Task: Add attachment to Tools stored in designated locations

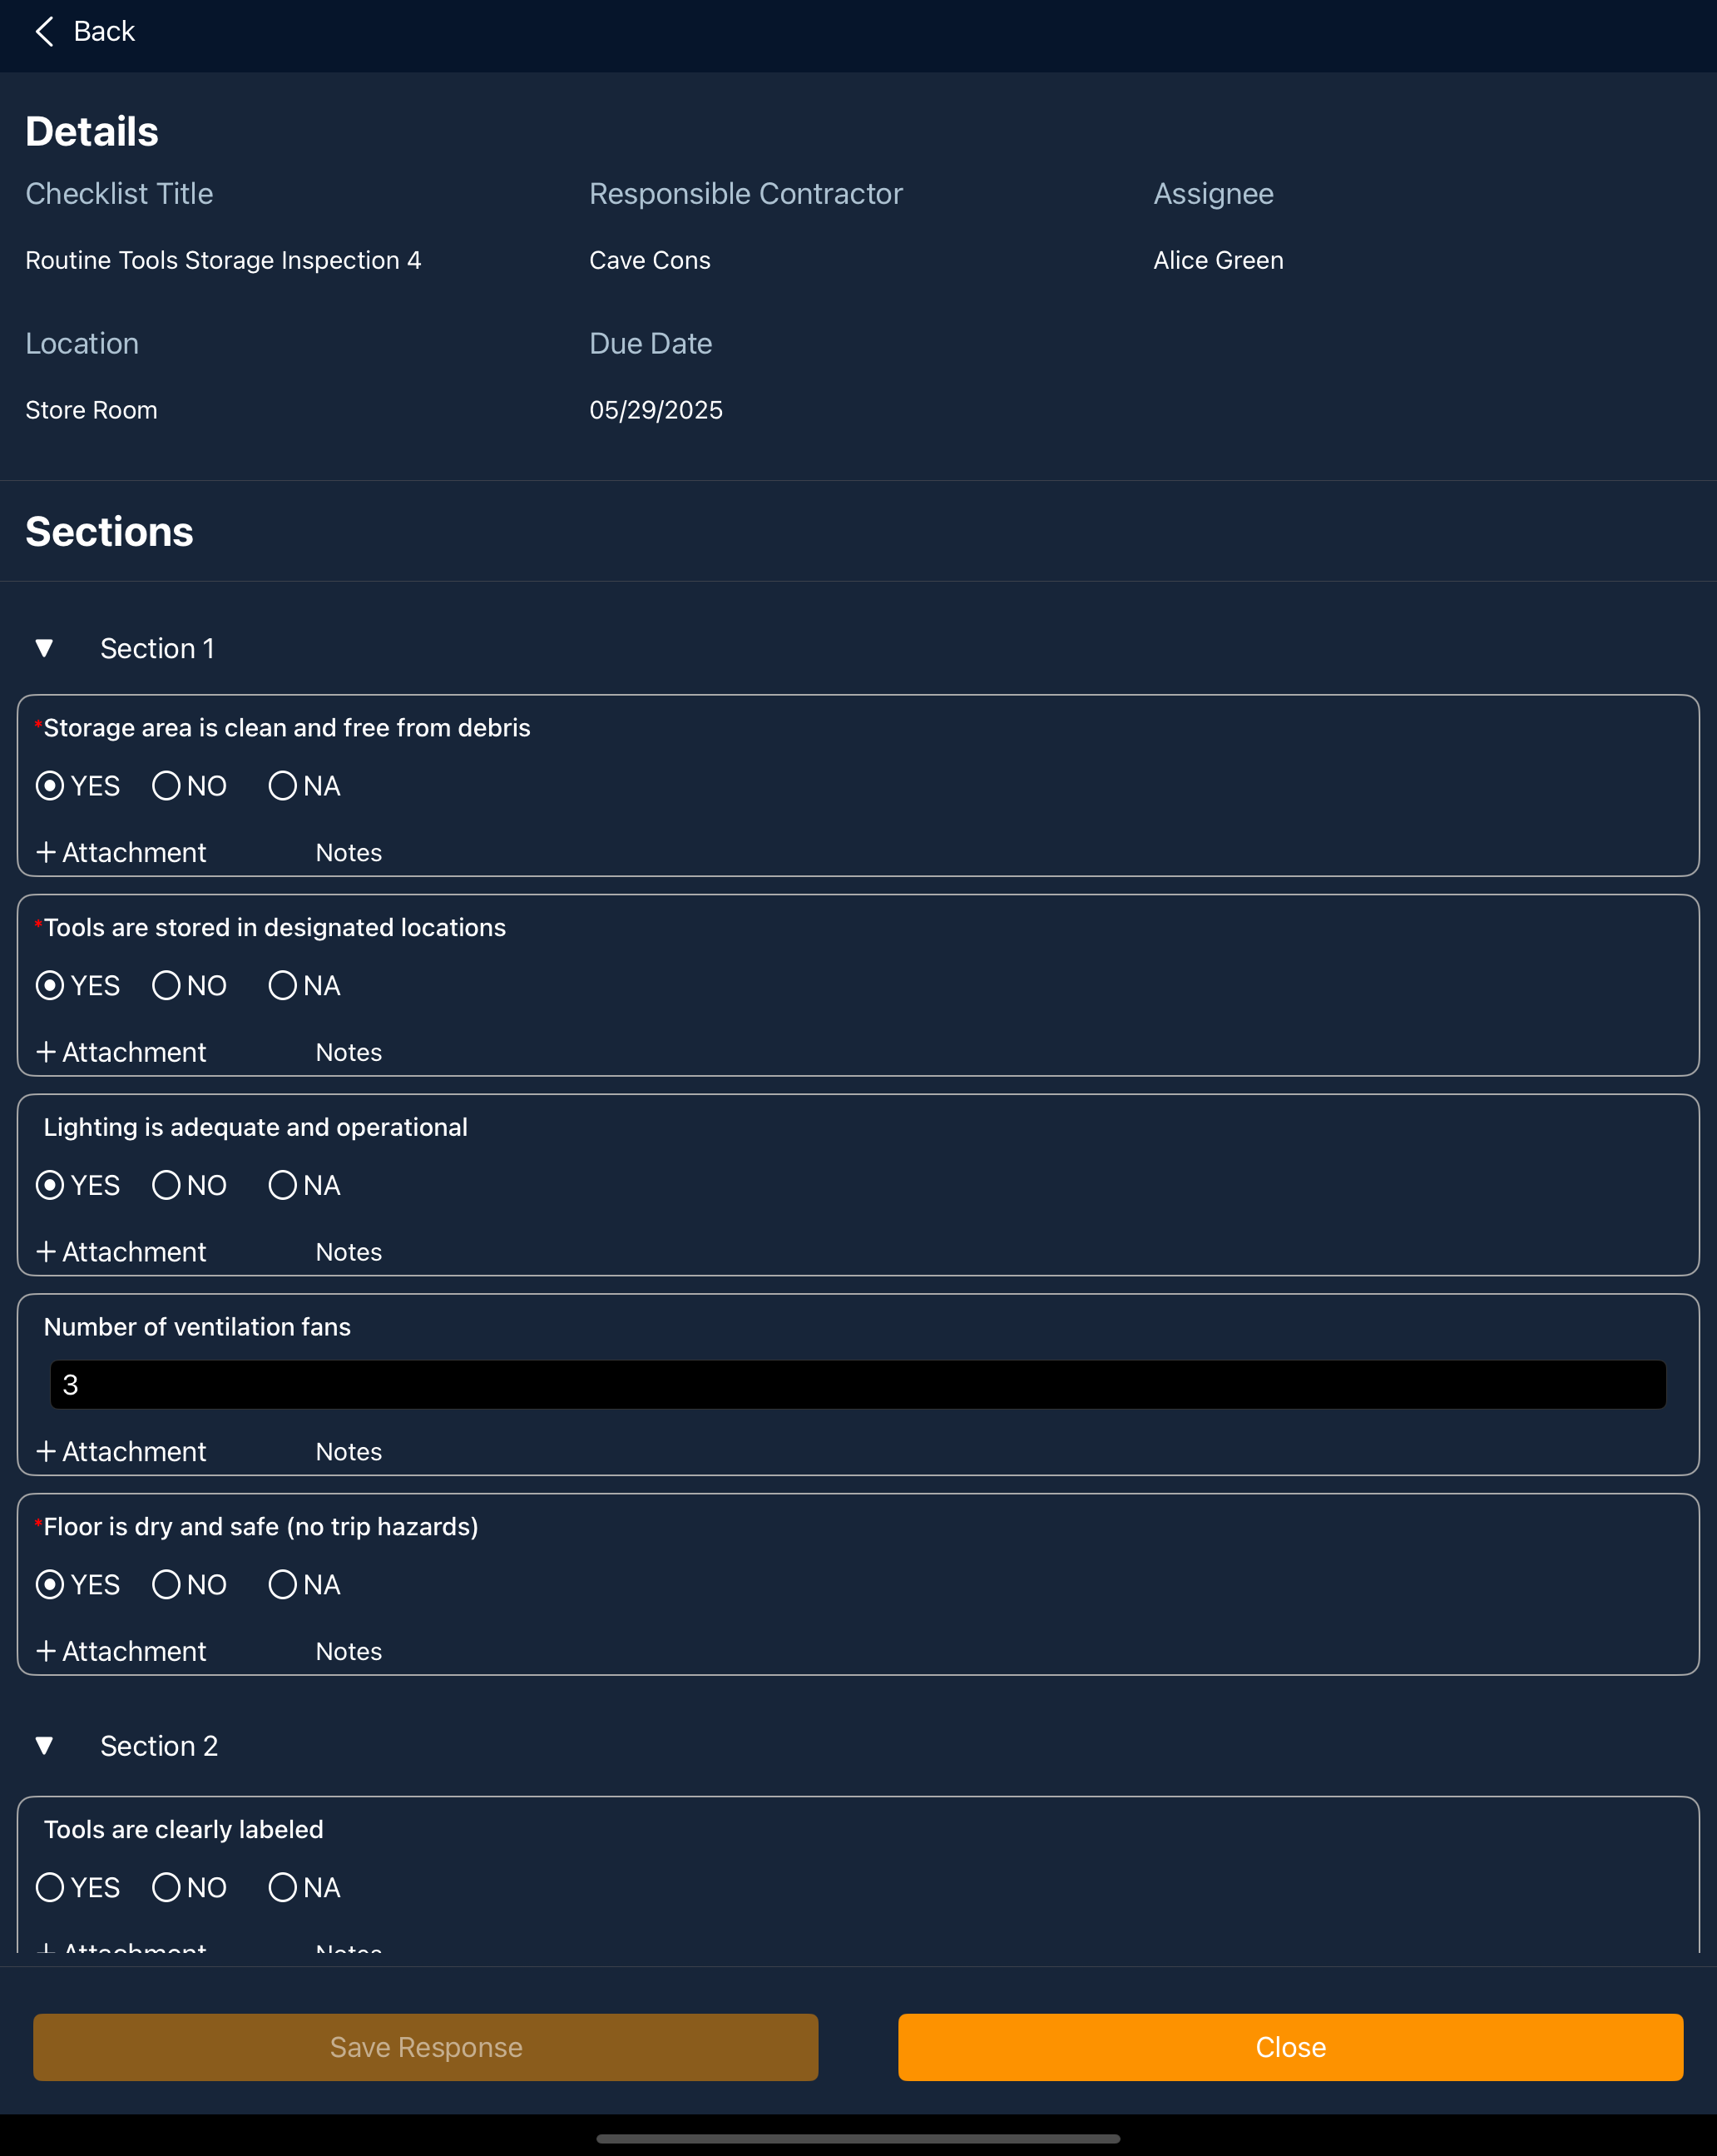Action: (121, 1052)
